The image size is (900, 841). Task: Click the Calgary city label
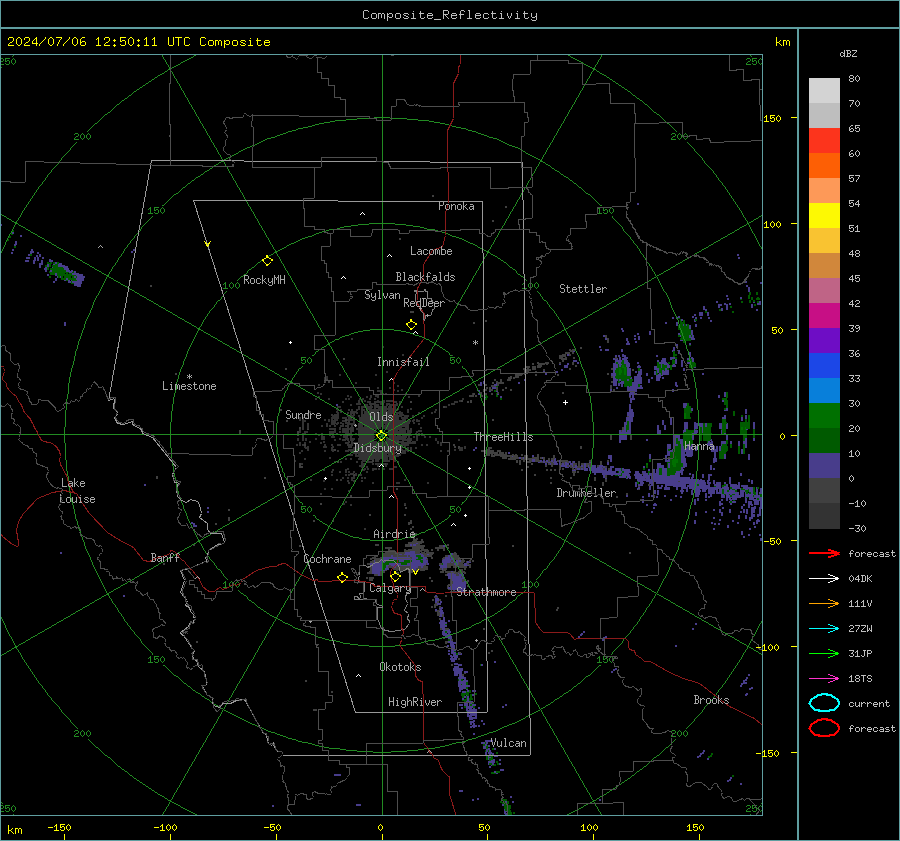(390, 588)
